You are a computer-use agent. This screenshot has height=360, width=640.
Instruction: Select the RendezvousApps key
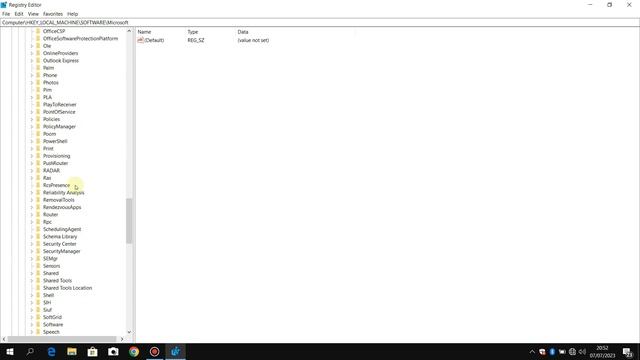coord(62,207)
